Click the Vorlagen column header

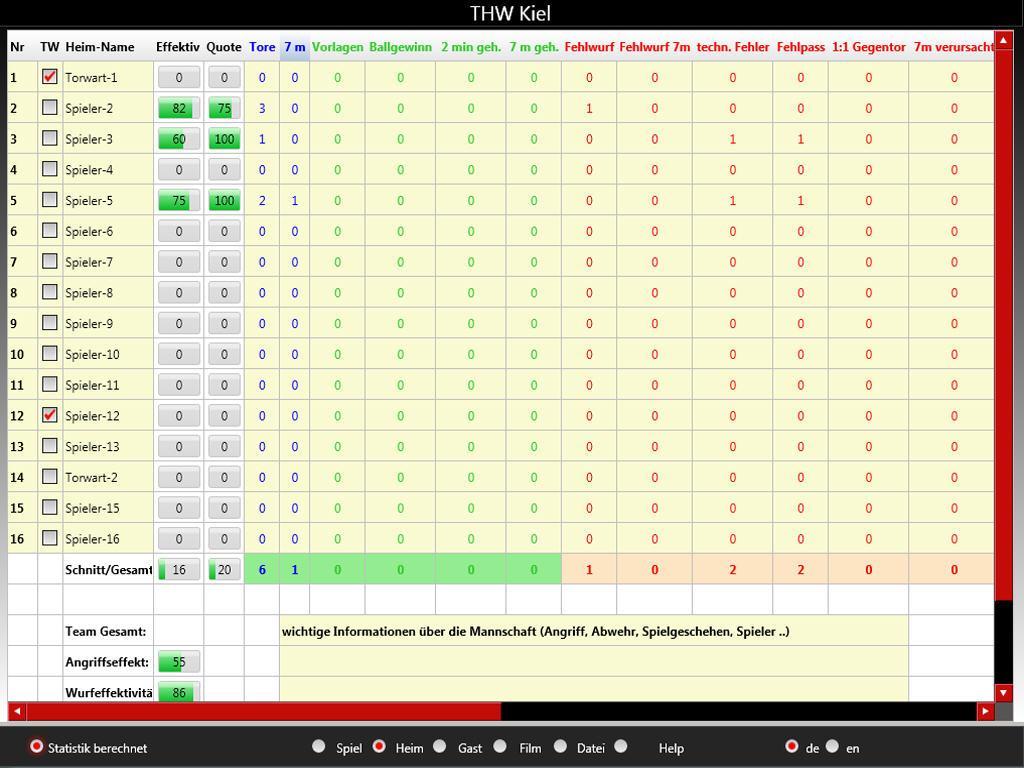[x=337, y=47]
